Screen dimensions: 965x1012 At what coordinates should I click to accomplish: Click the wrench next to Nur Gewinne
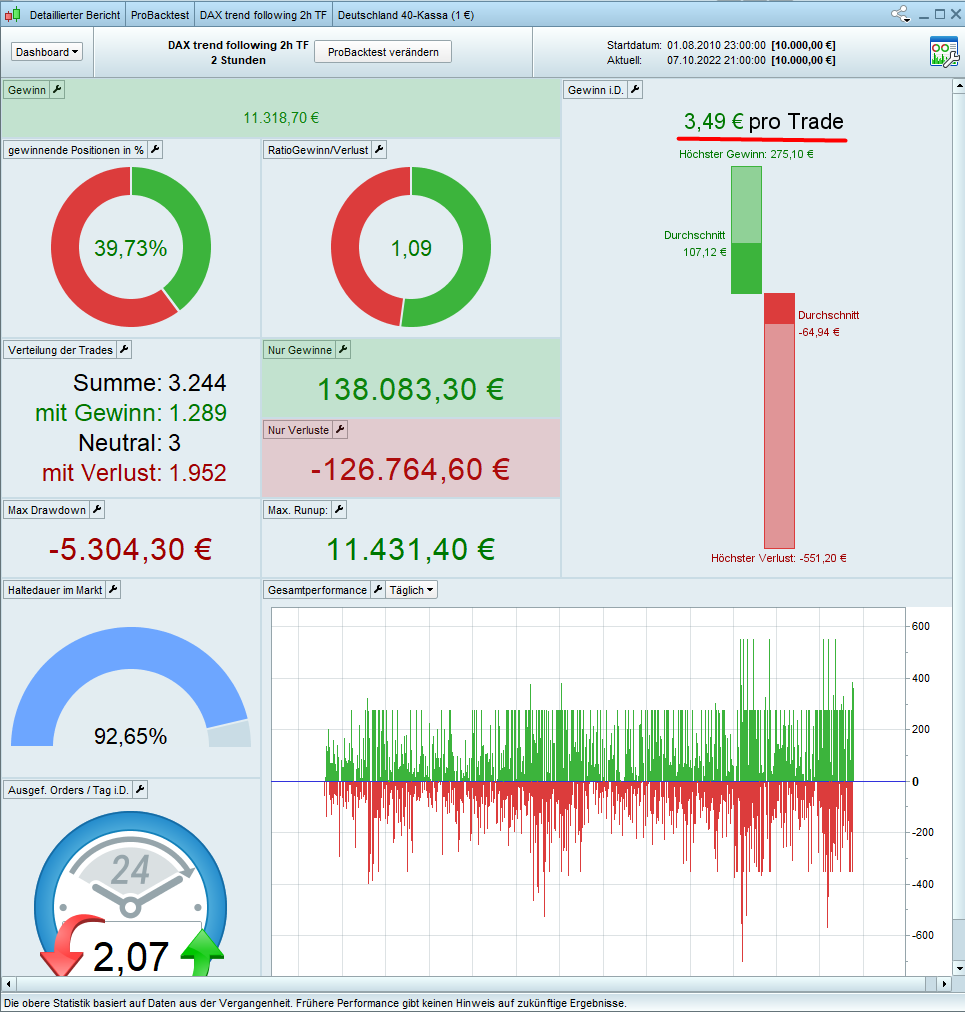pos(343,350)
